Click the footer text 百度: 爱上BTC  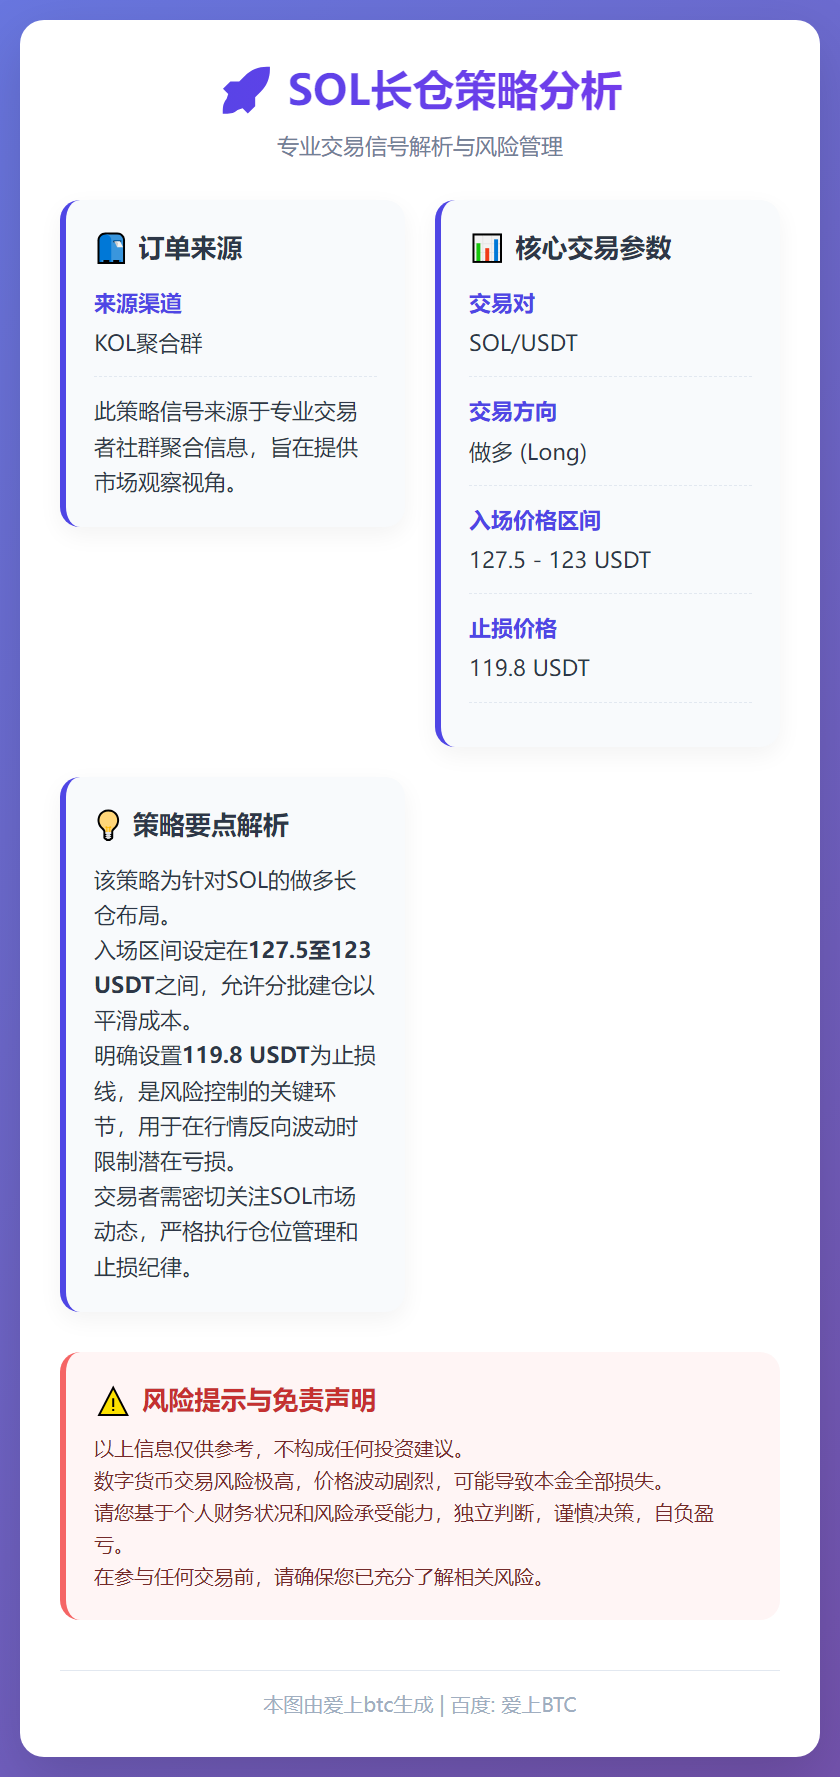coord(514,1705)
